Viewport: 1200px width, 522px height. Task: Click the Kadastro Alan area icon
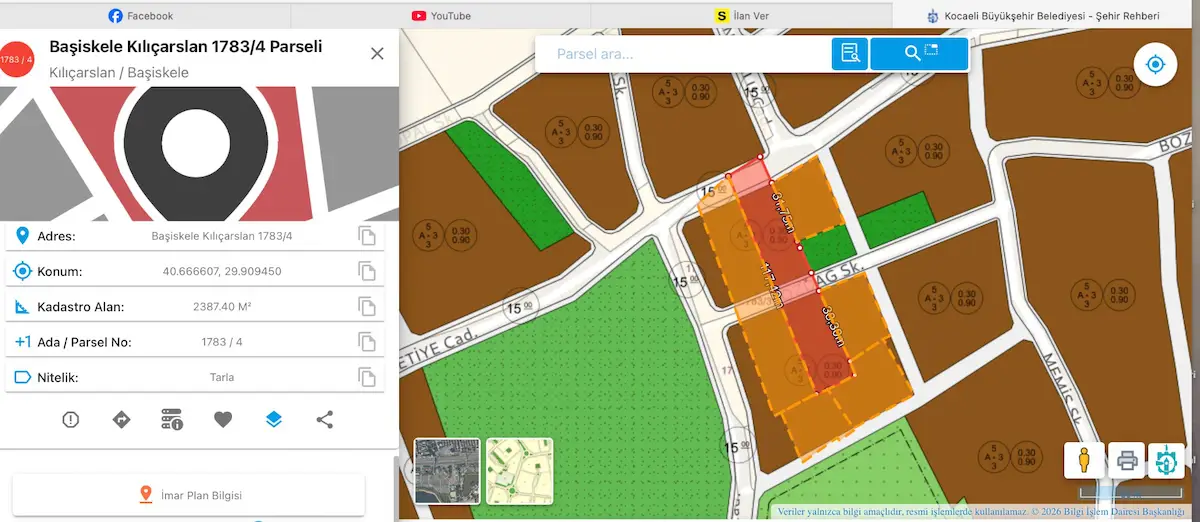click(22, 307)
